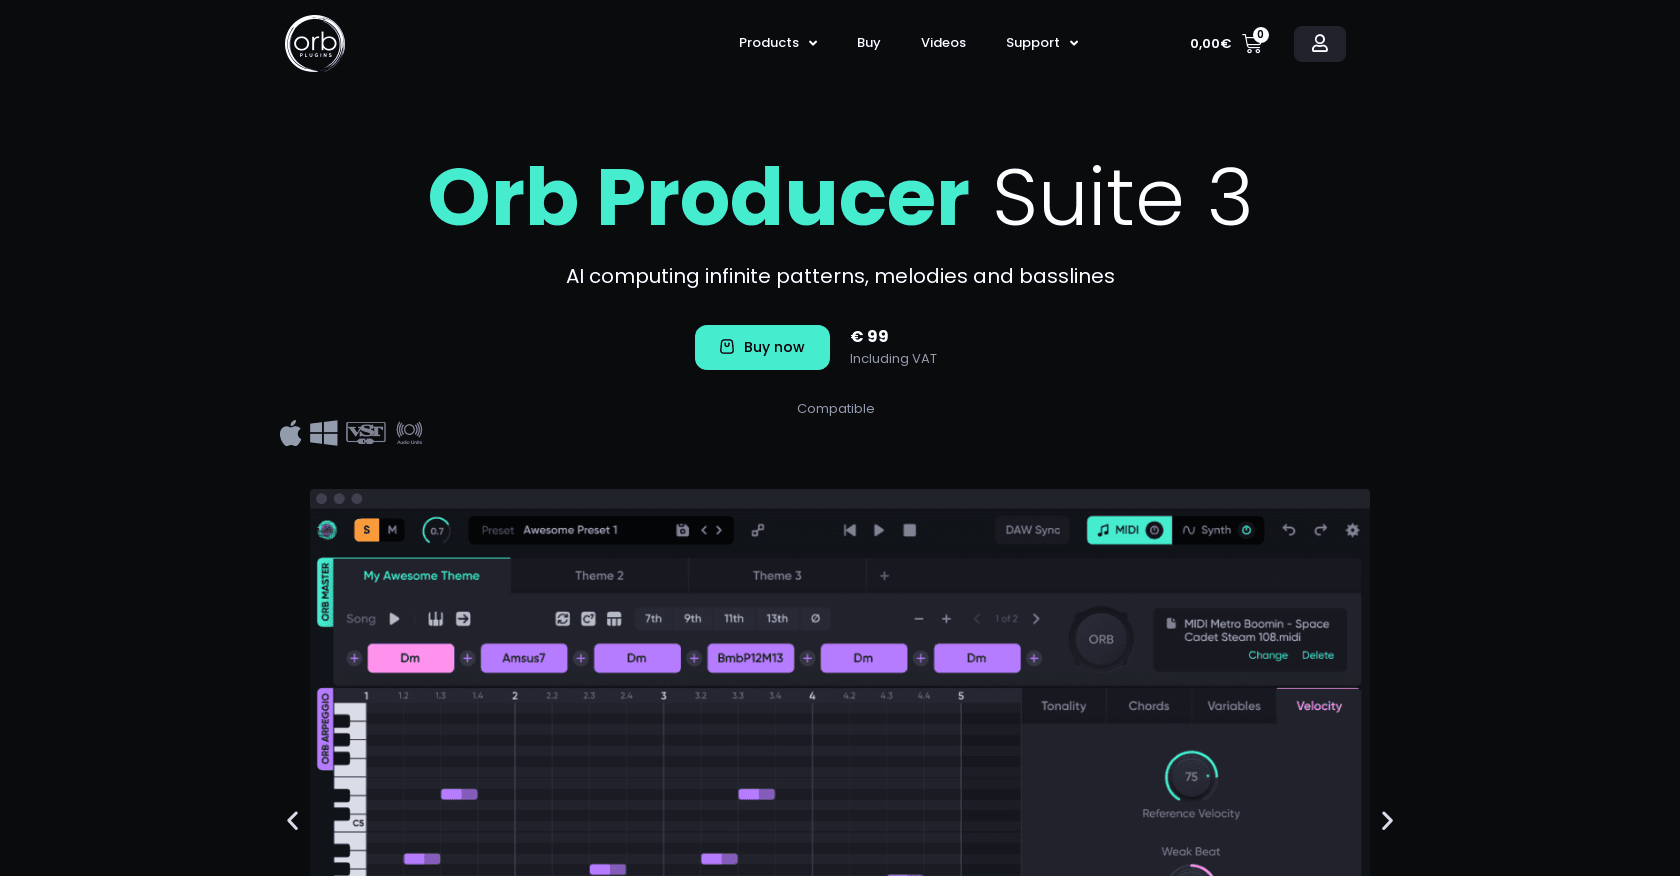Click the skip-to-start transport button

click(x=850, y=530)
